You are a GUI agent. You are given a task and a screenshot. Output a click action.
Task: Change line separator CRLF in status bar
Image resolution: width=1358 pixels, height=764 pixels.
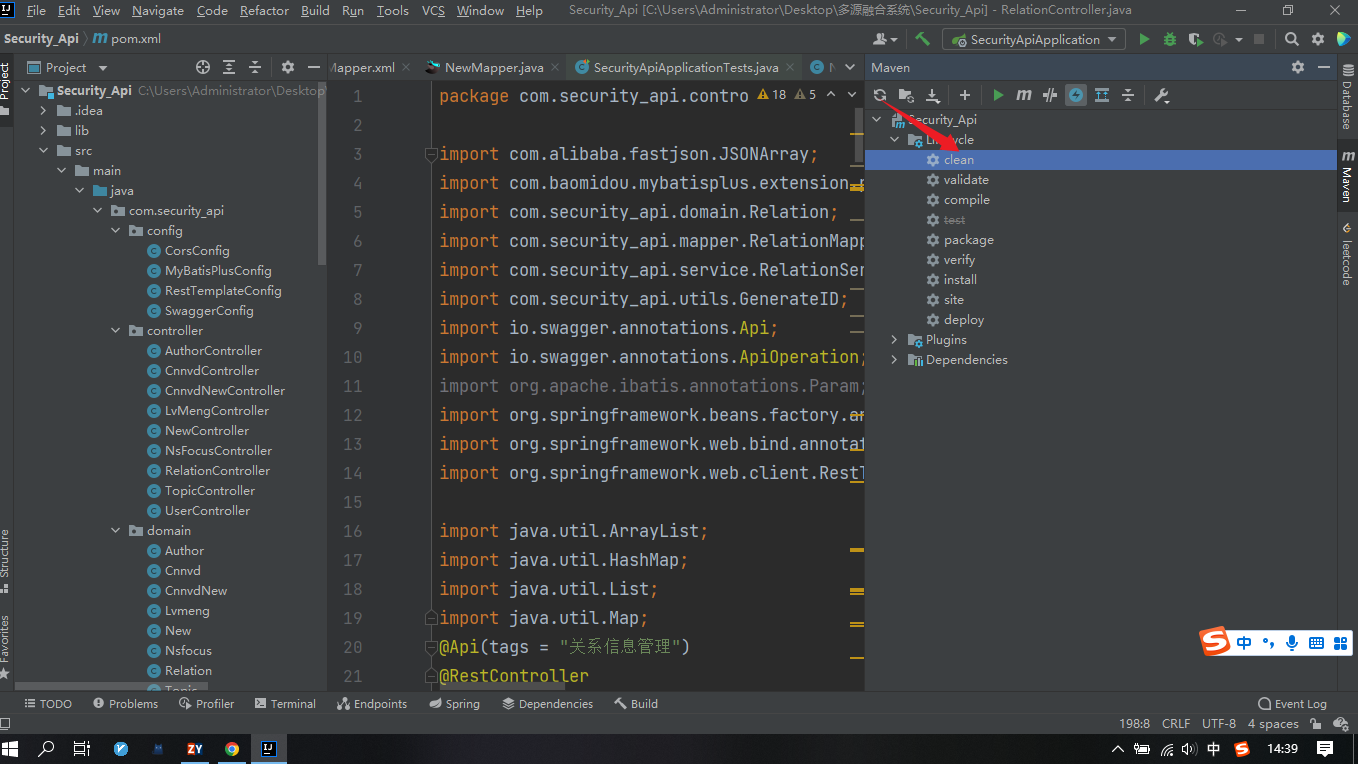tap(1176, 723)
